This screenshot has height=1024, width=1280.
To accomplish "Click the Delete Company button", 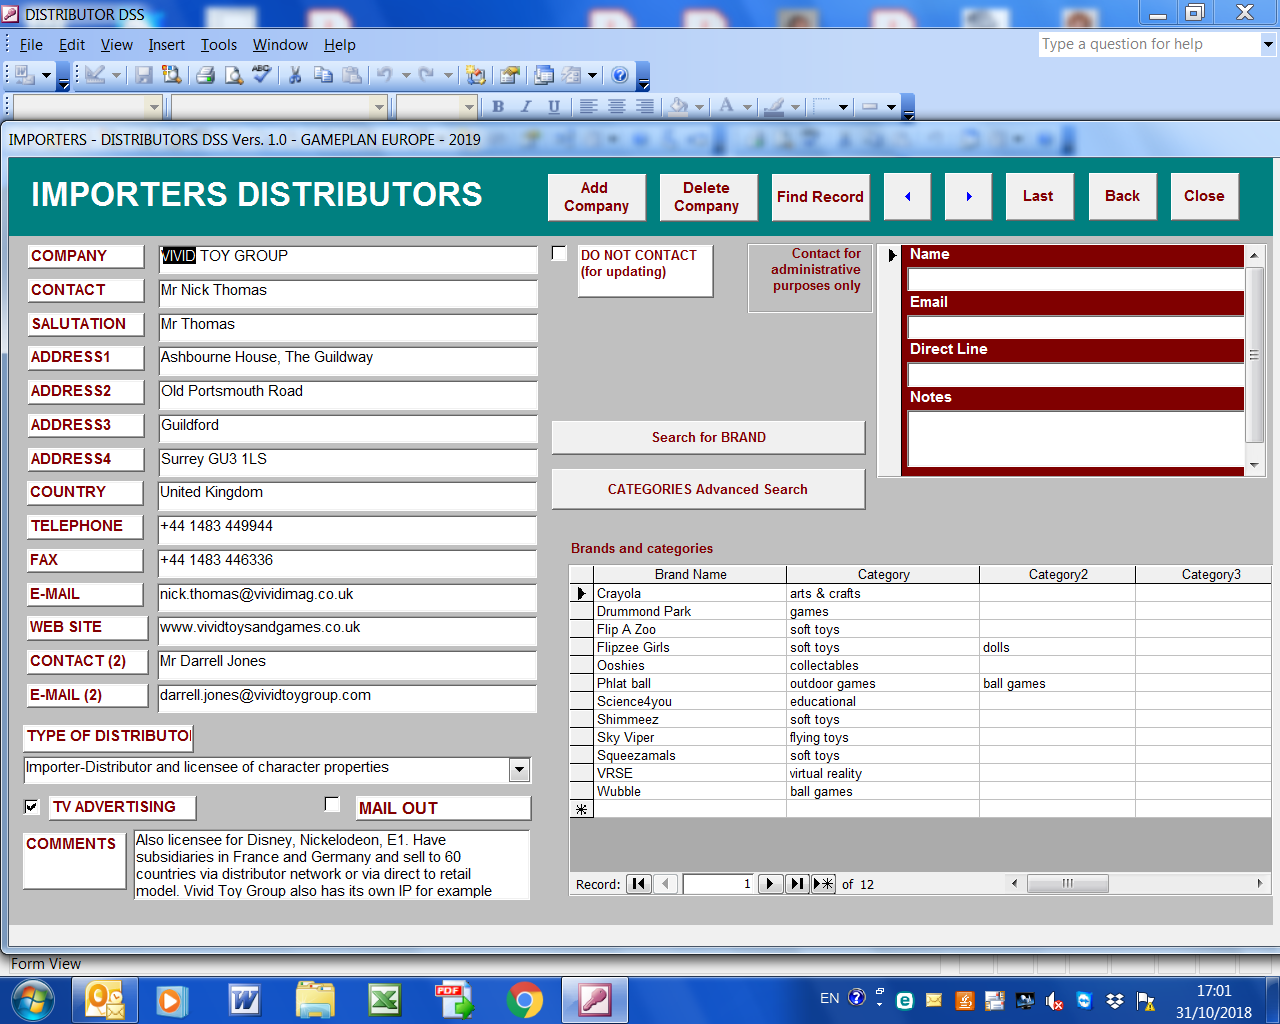I will tap(707, 197).
